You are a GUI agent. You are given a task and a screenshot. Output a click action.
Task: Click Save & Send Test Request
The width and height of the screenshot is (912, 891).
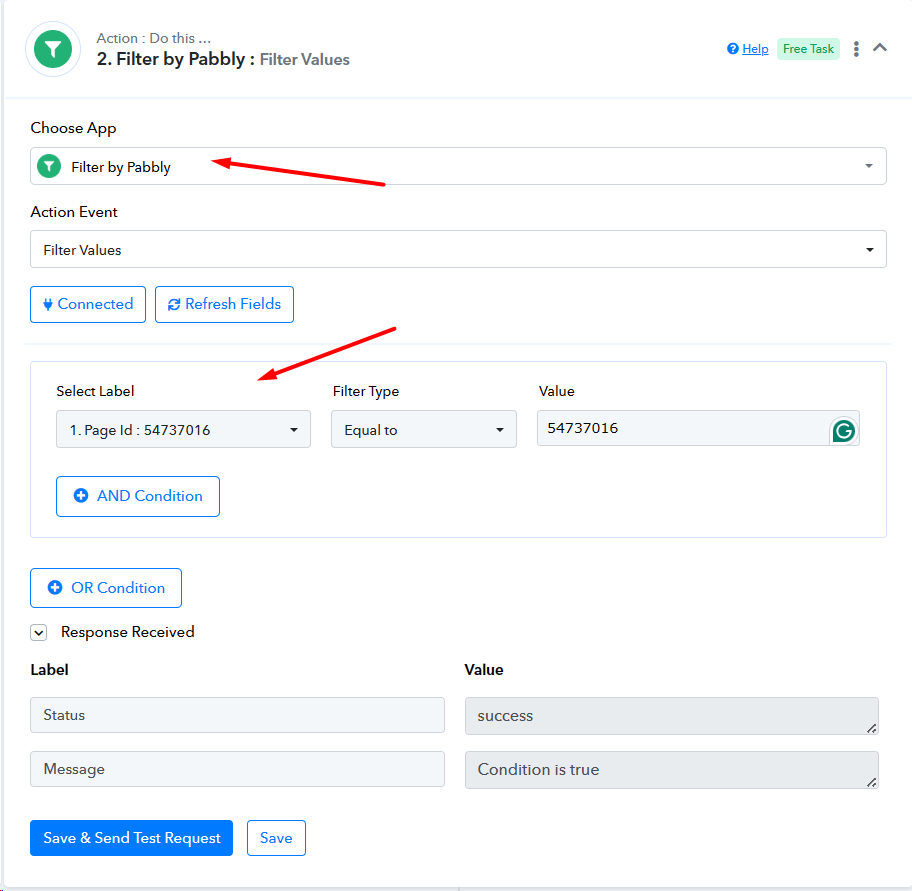[x=131, y=838]
